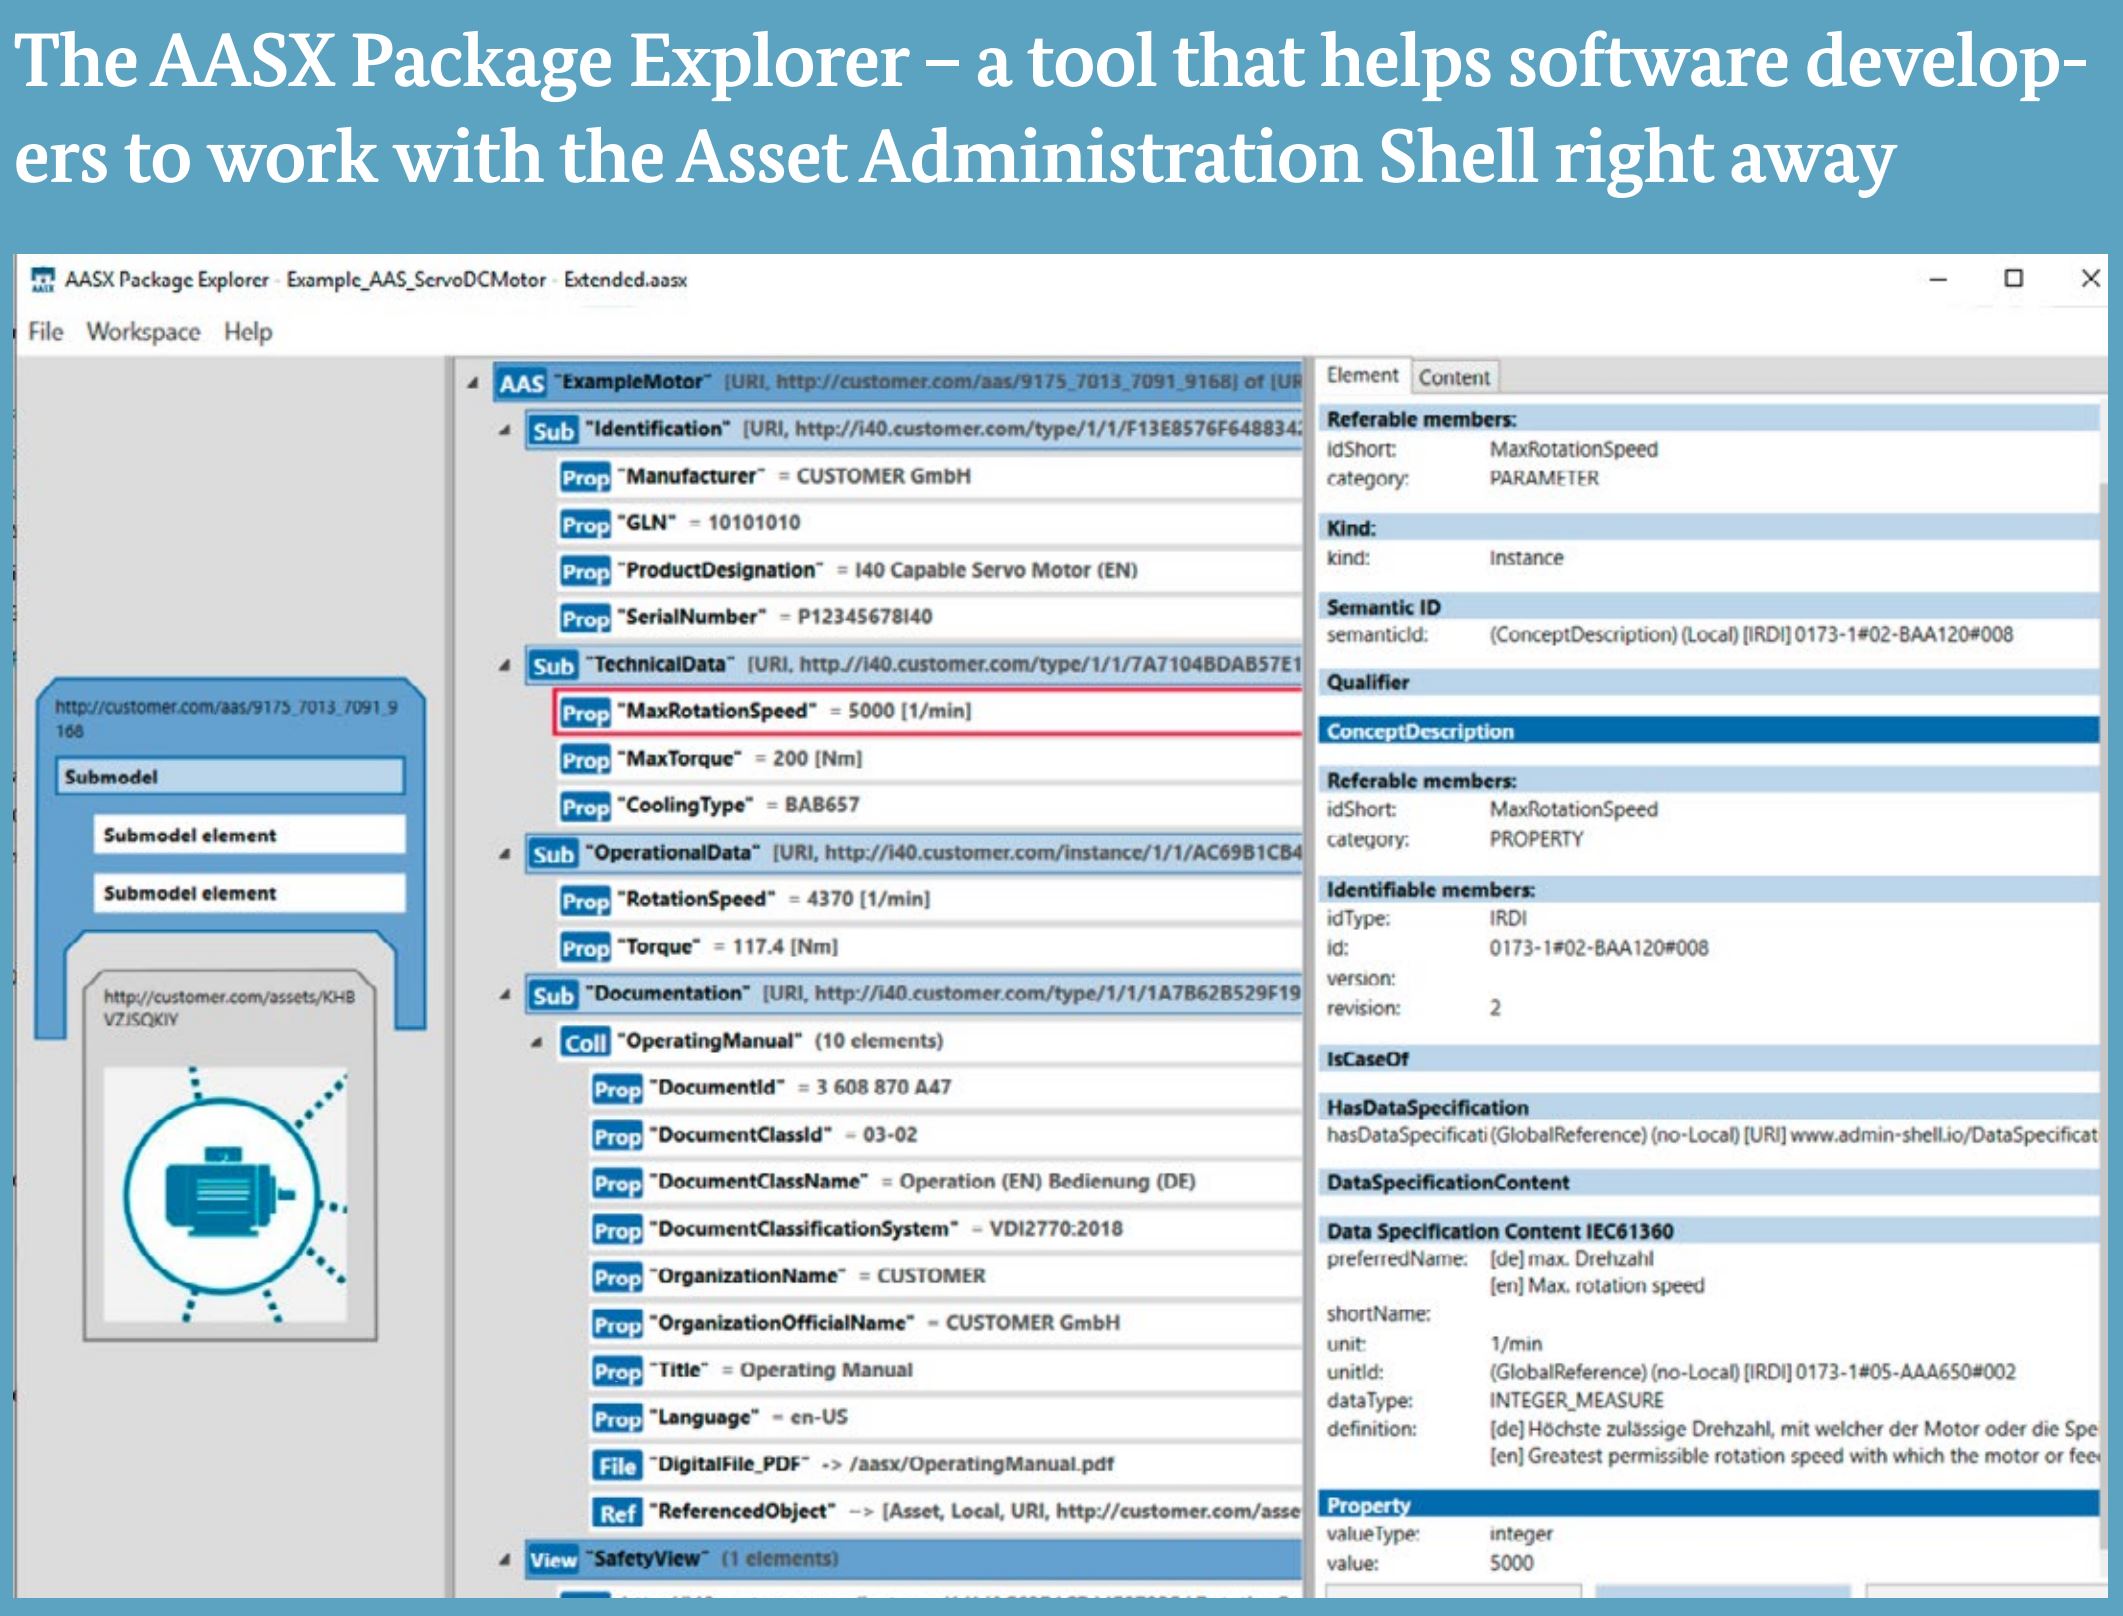Click the Sub icon beside OperationalData

(x=553, y=854)
